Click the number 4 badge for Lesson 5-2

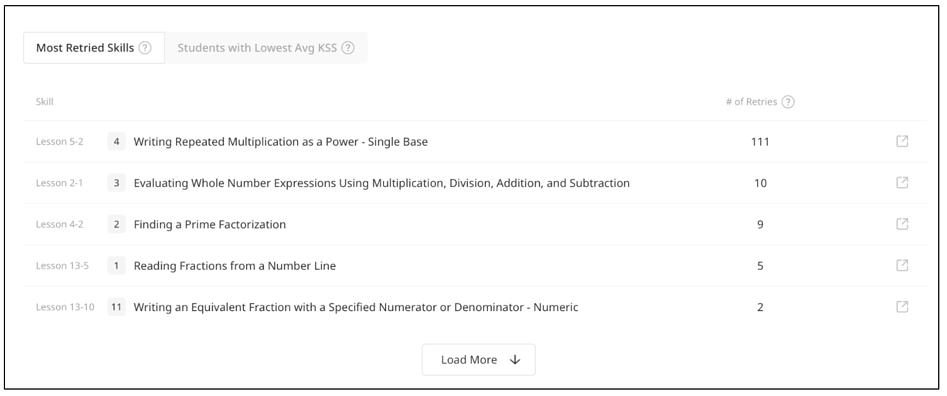[117, 142]
